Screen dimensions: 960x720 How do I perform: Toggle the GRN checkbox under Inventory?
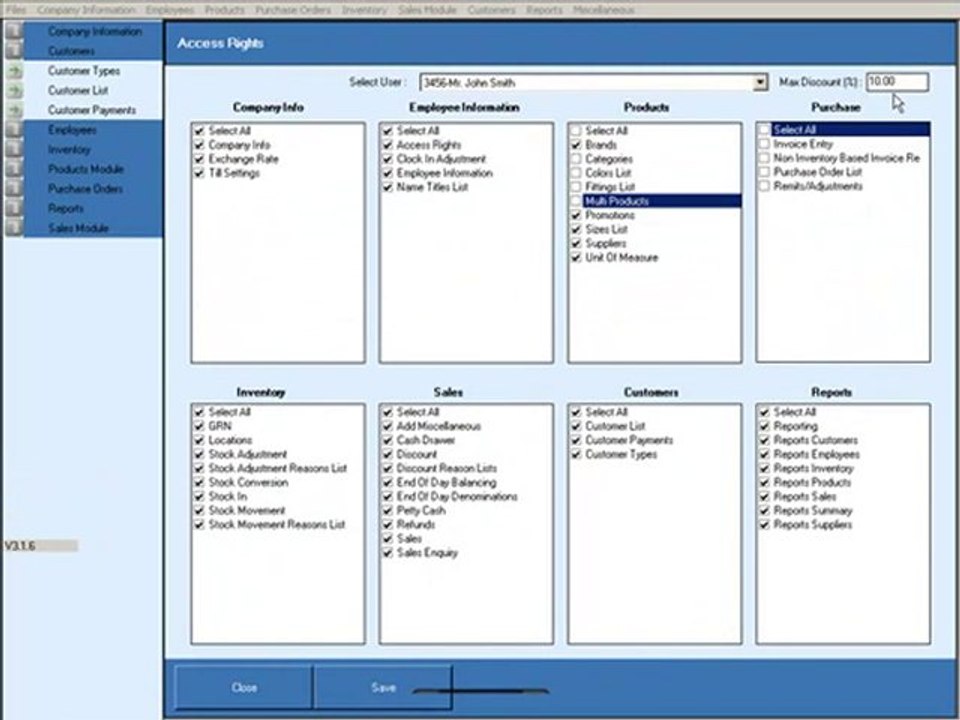click(199, 426)
